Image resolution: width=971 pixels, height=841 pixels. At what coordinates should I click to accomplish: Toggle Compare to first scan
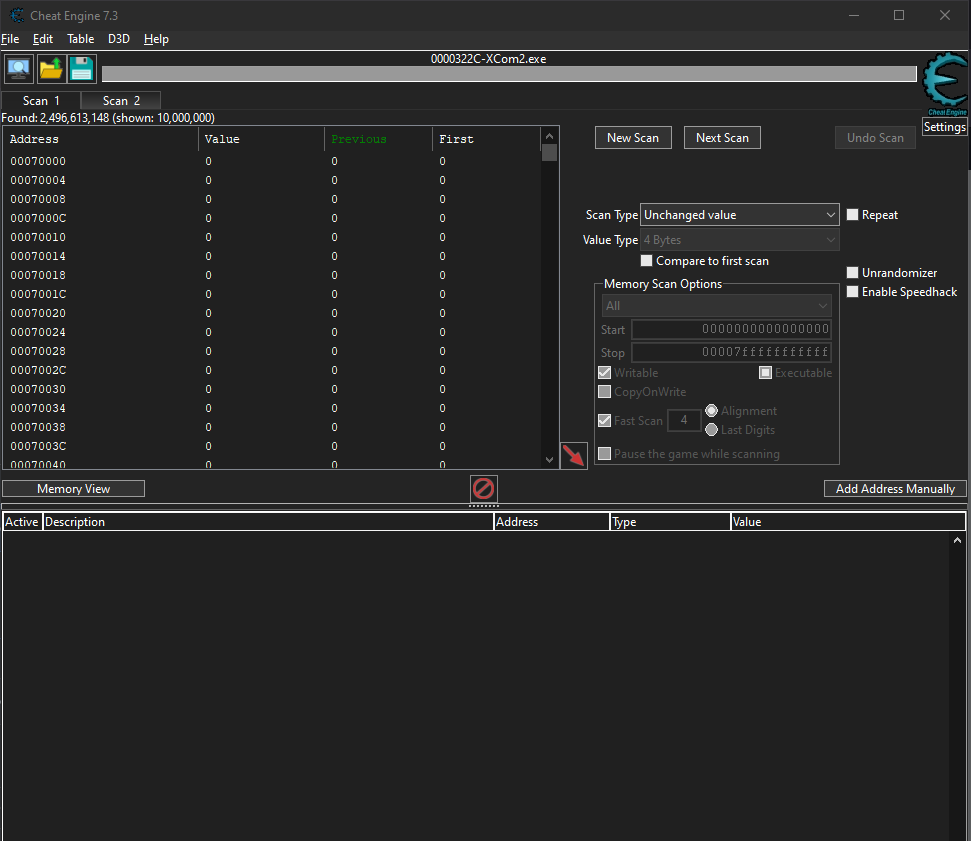(x=646, y=260)
